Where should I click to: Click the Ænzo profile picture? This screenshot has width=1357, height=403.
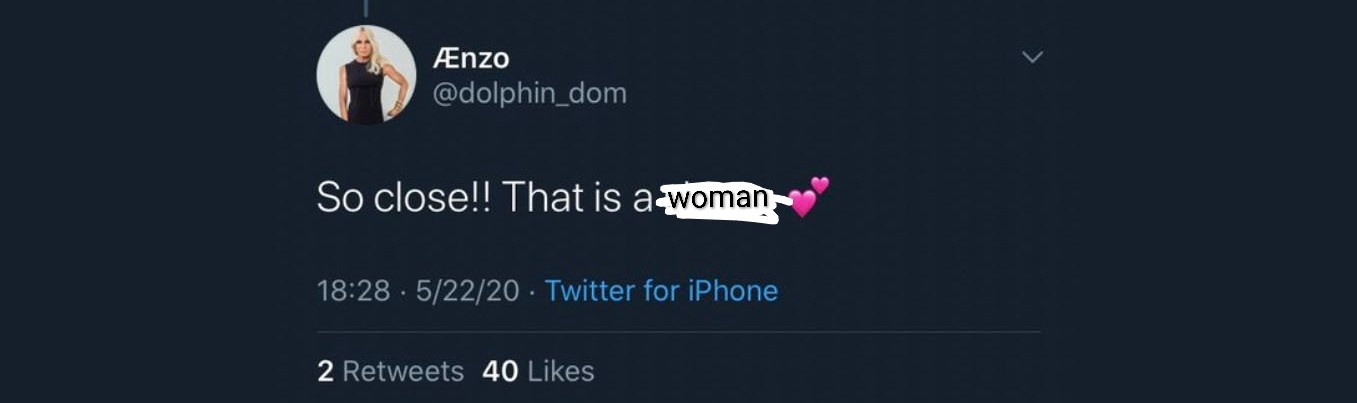pyautogui.click(x=366, y=75)
